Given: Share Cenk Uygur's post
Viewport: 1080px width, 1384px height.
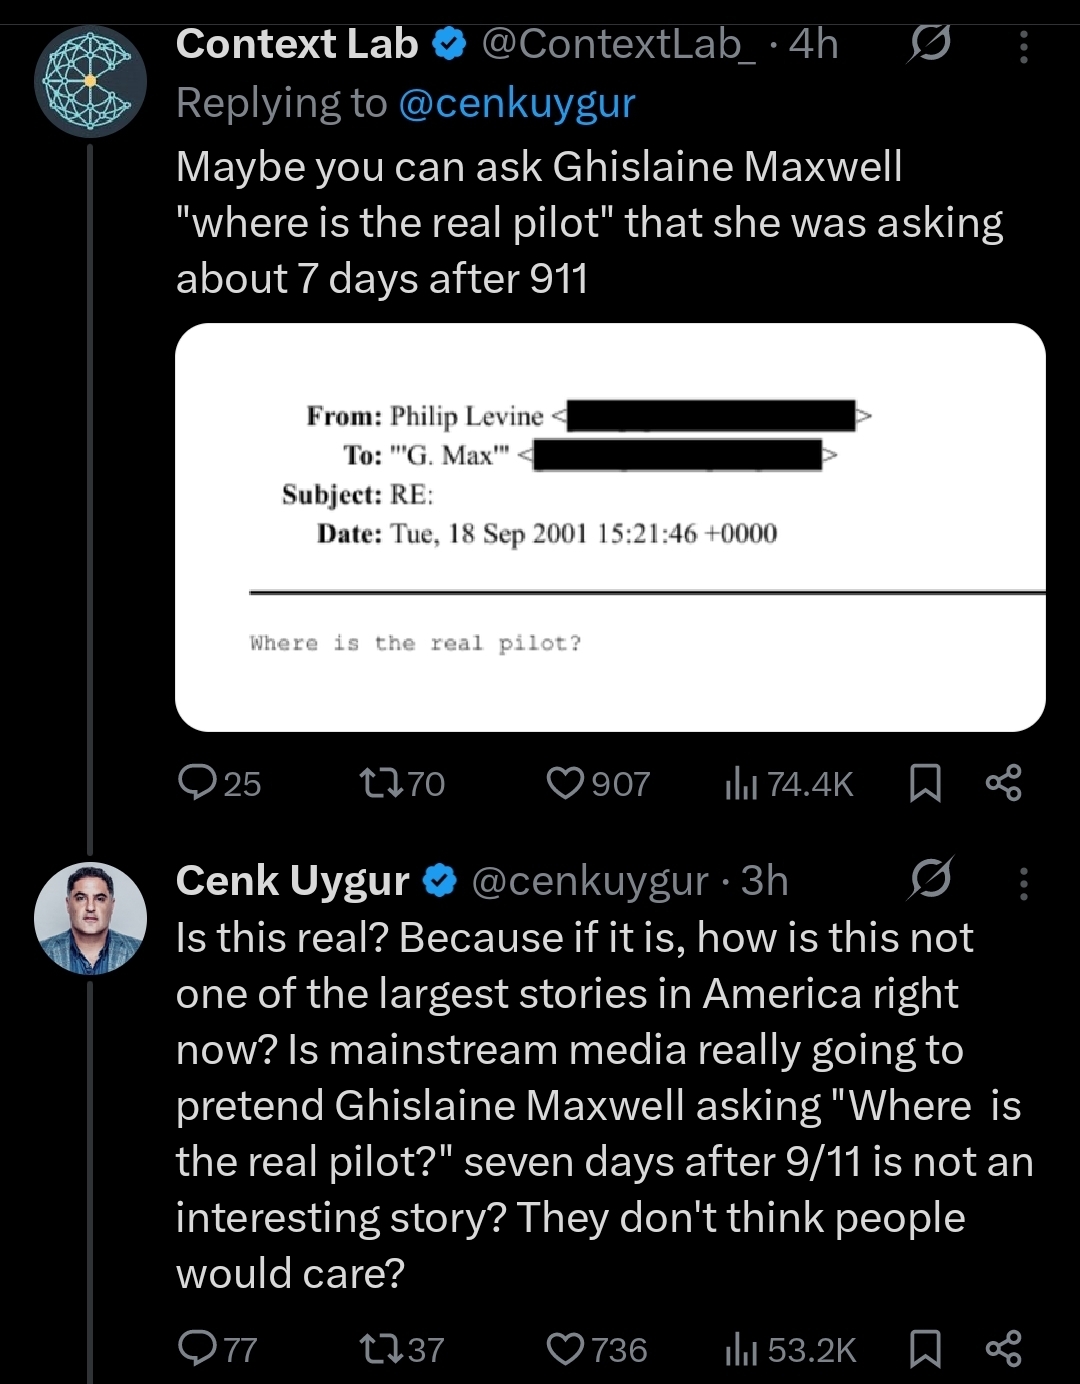Looking at the screenshot, I should [1003, 1349].
